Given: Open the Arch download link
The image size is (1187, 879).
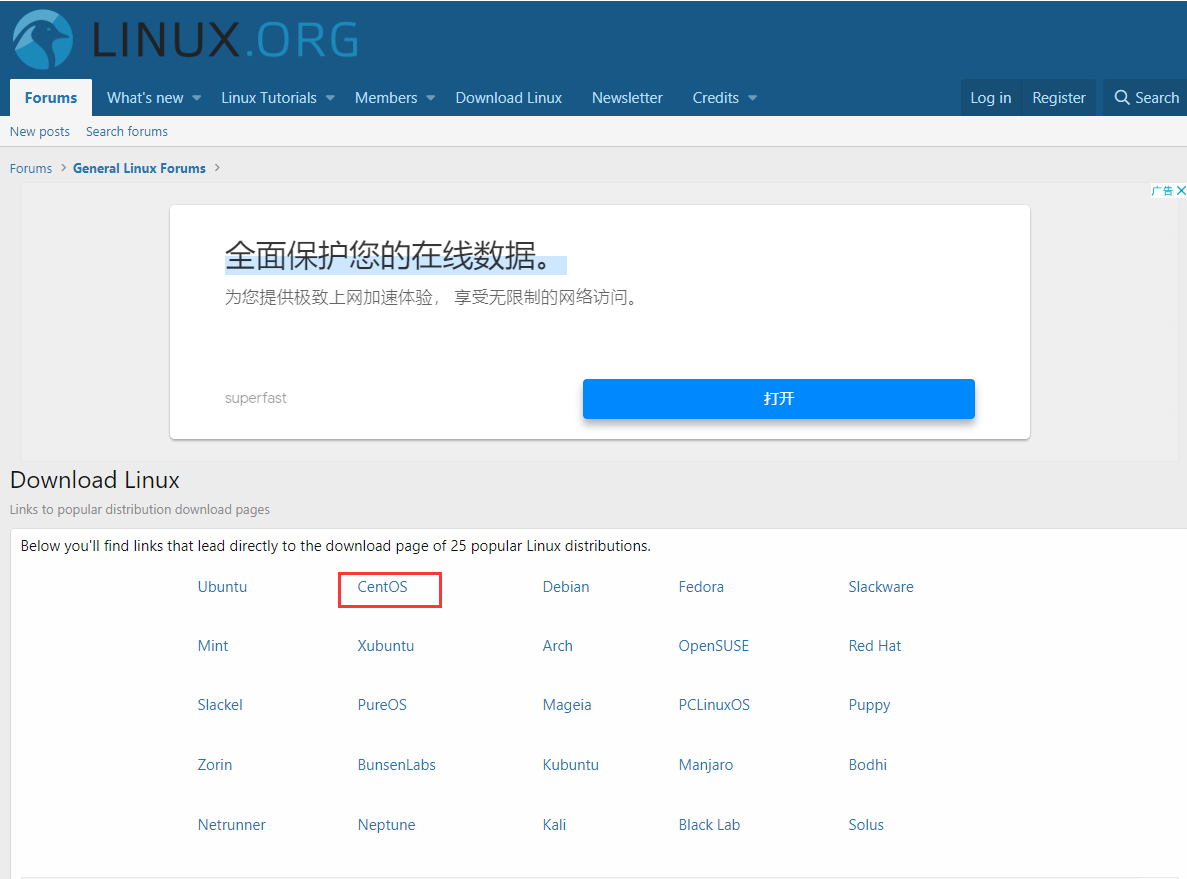Looking at the screenshot, I should [x=557, y=646].
